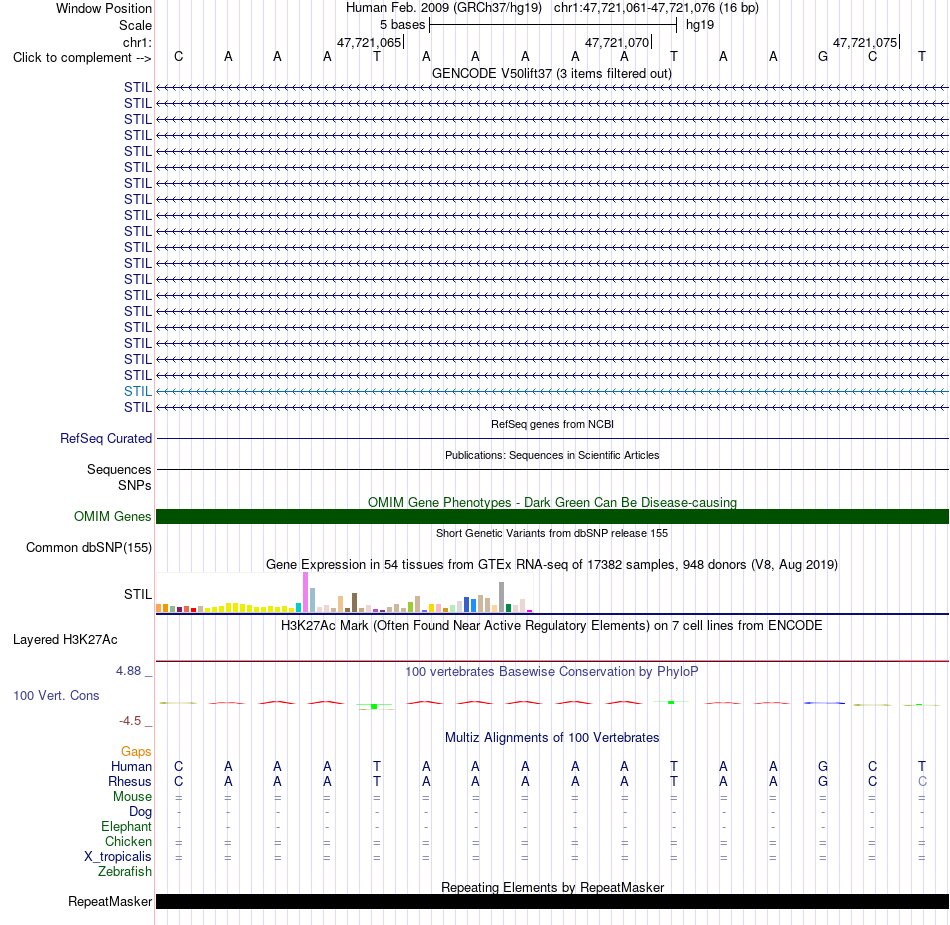
Task: Click "Click to complement -->" to flip bases
Action: pyautogui.click(x=82, y=58)
